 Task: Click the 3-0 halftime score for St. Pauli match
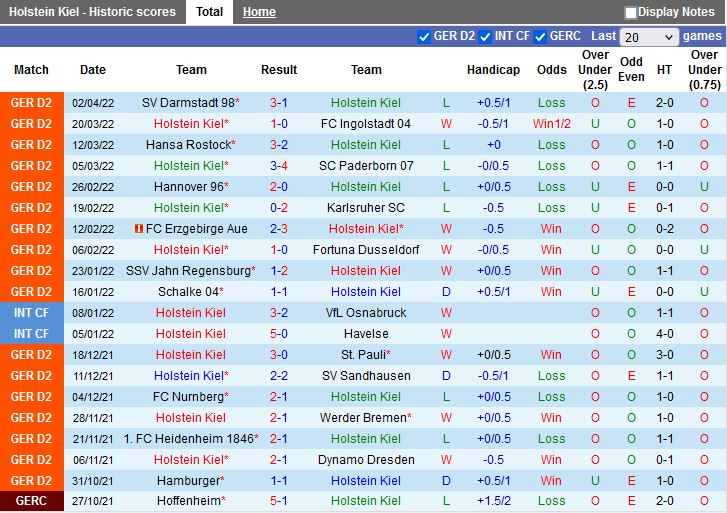[664, 355]
